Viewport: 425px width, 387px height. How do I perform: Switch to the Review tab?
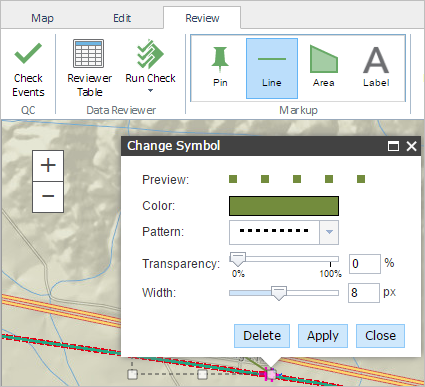pos(202,18)
